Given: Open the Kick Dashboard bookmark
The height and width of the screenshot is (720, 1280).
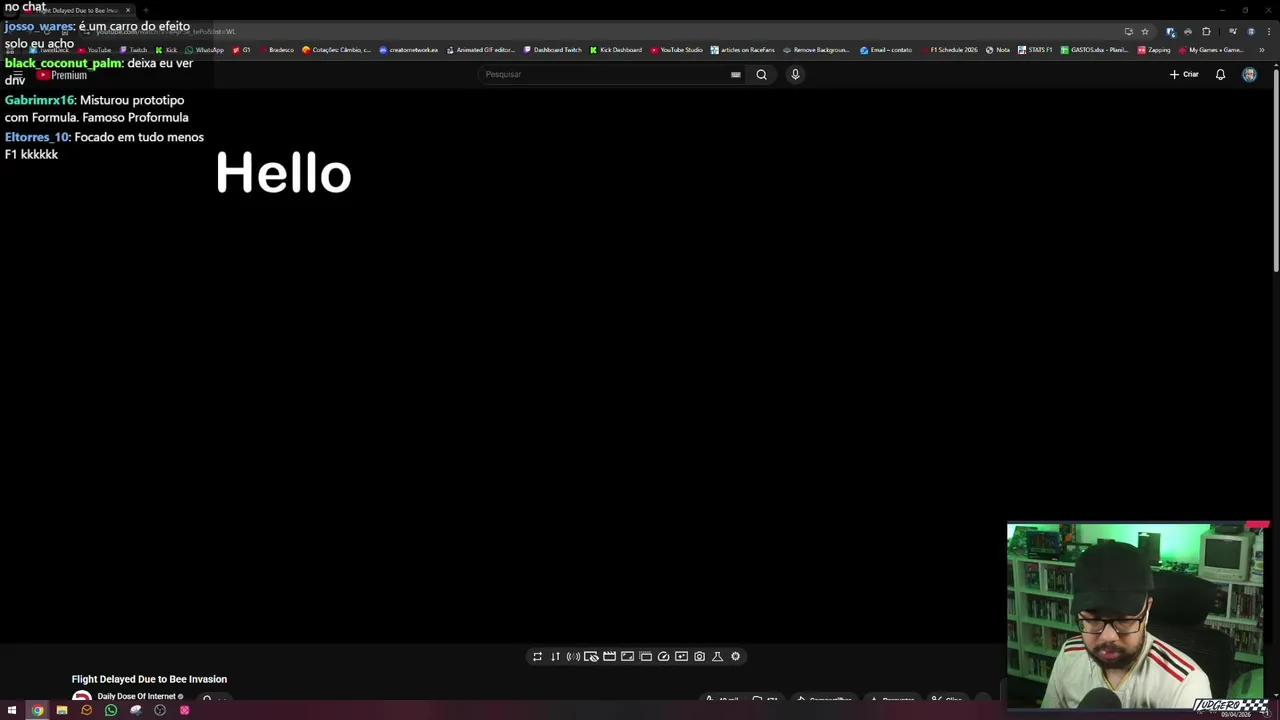Looking at the screenshot, I should 616,50.
